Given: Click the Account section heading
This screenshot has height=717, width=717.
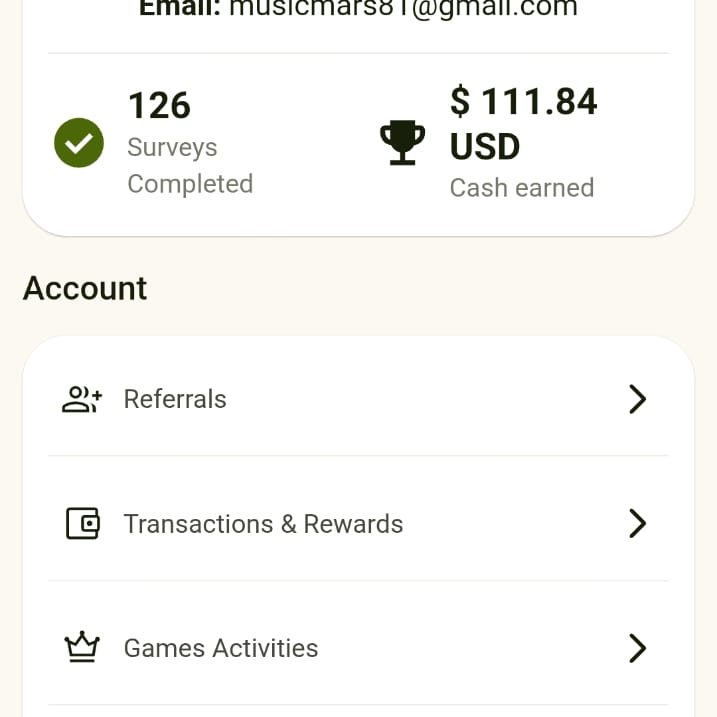Looking at the screenshot, I should tap(85, 288).
